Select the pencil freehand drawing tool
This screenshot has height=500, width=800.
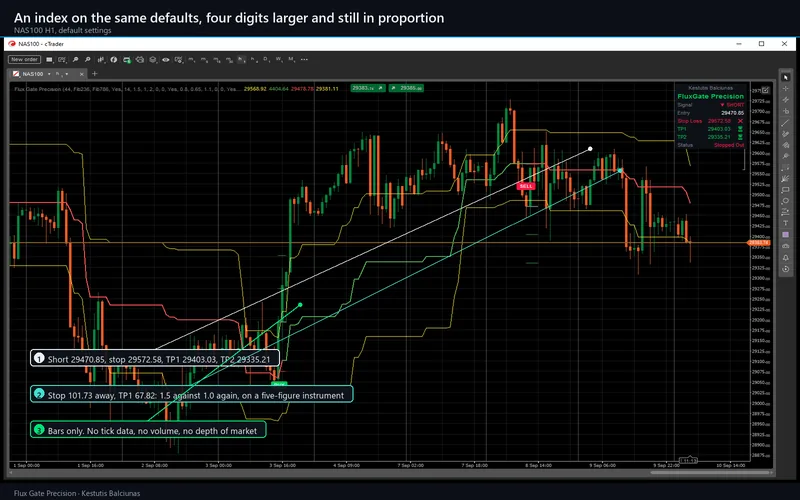[x=786, y=134]
